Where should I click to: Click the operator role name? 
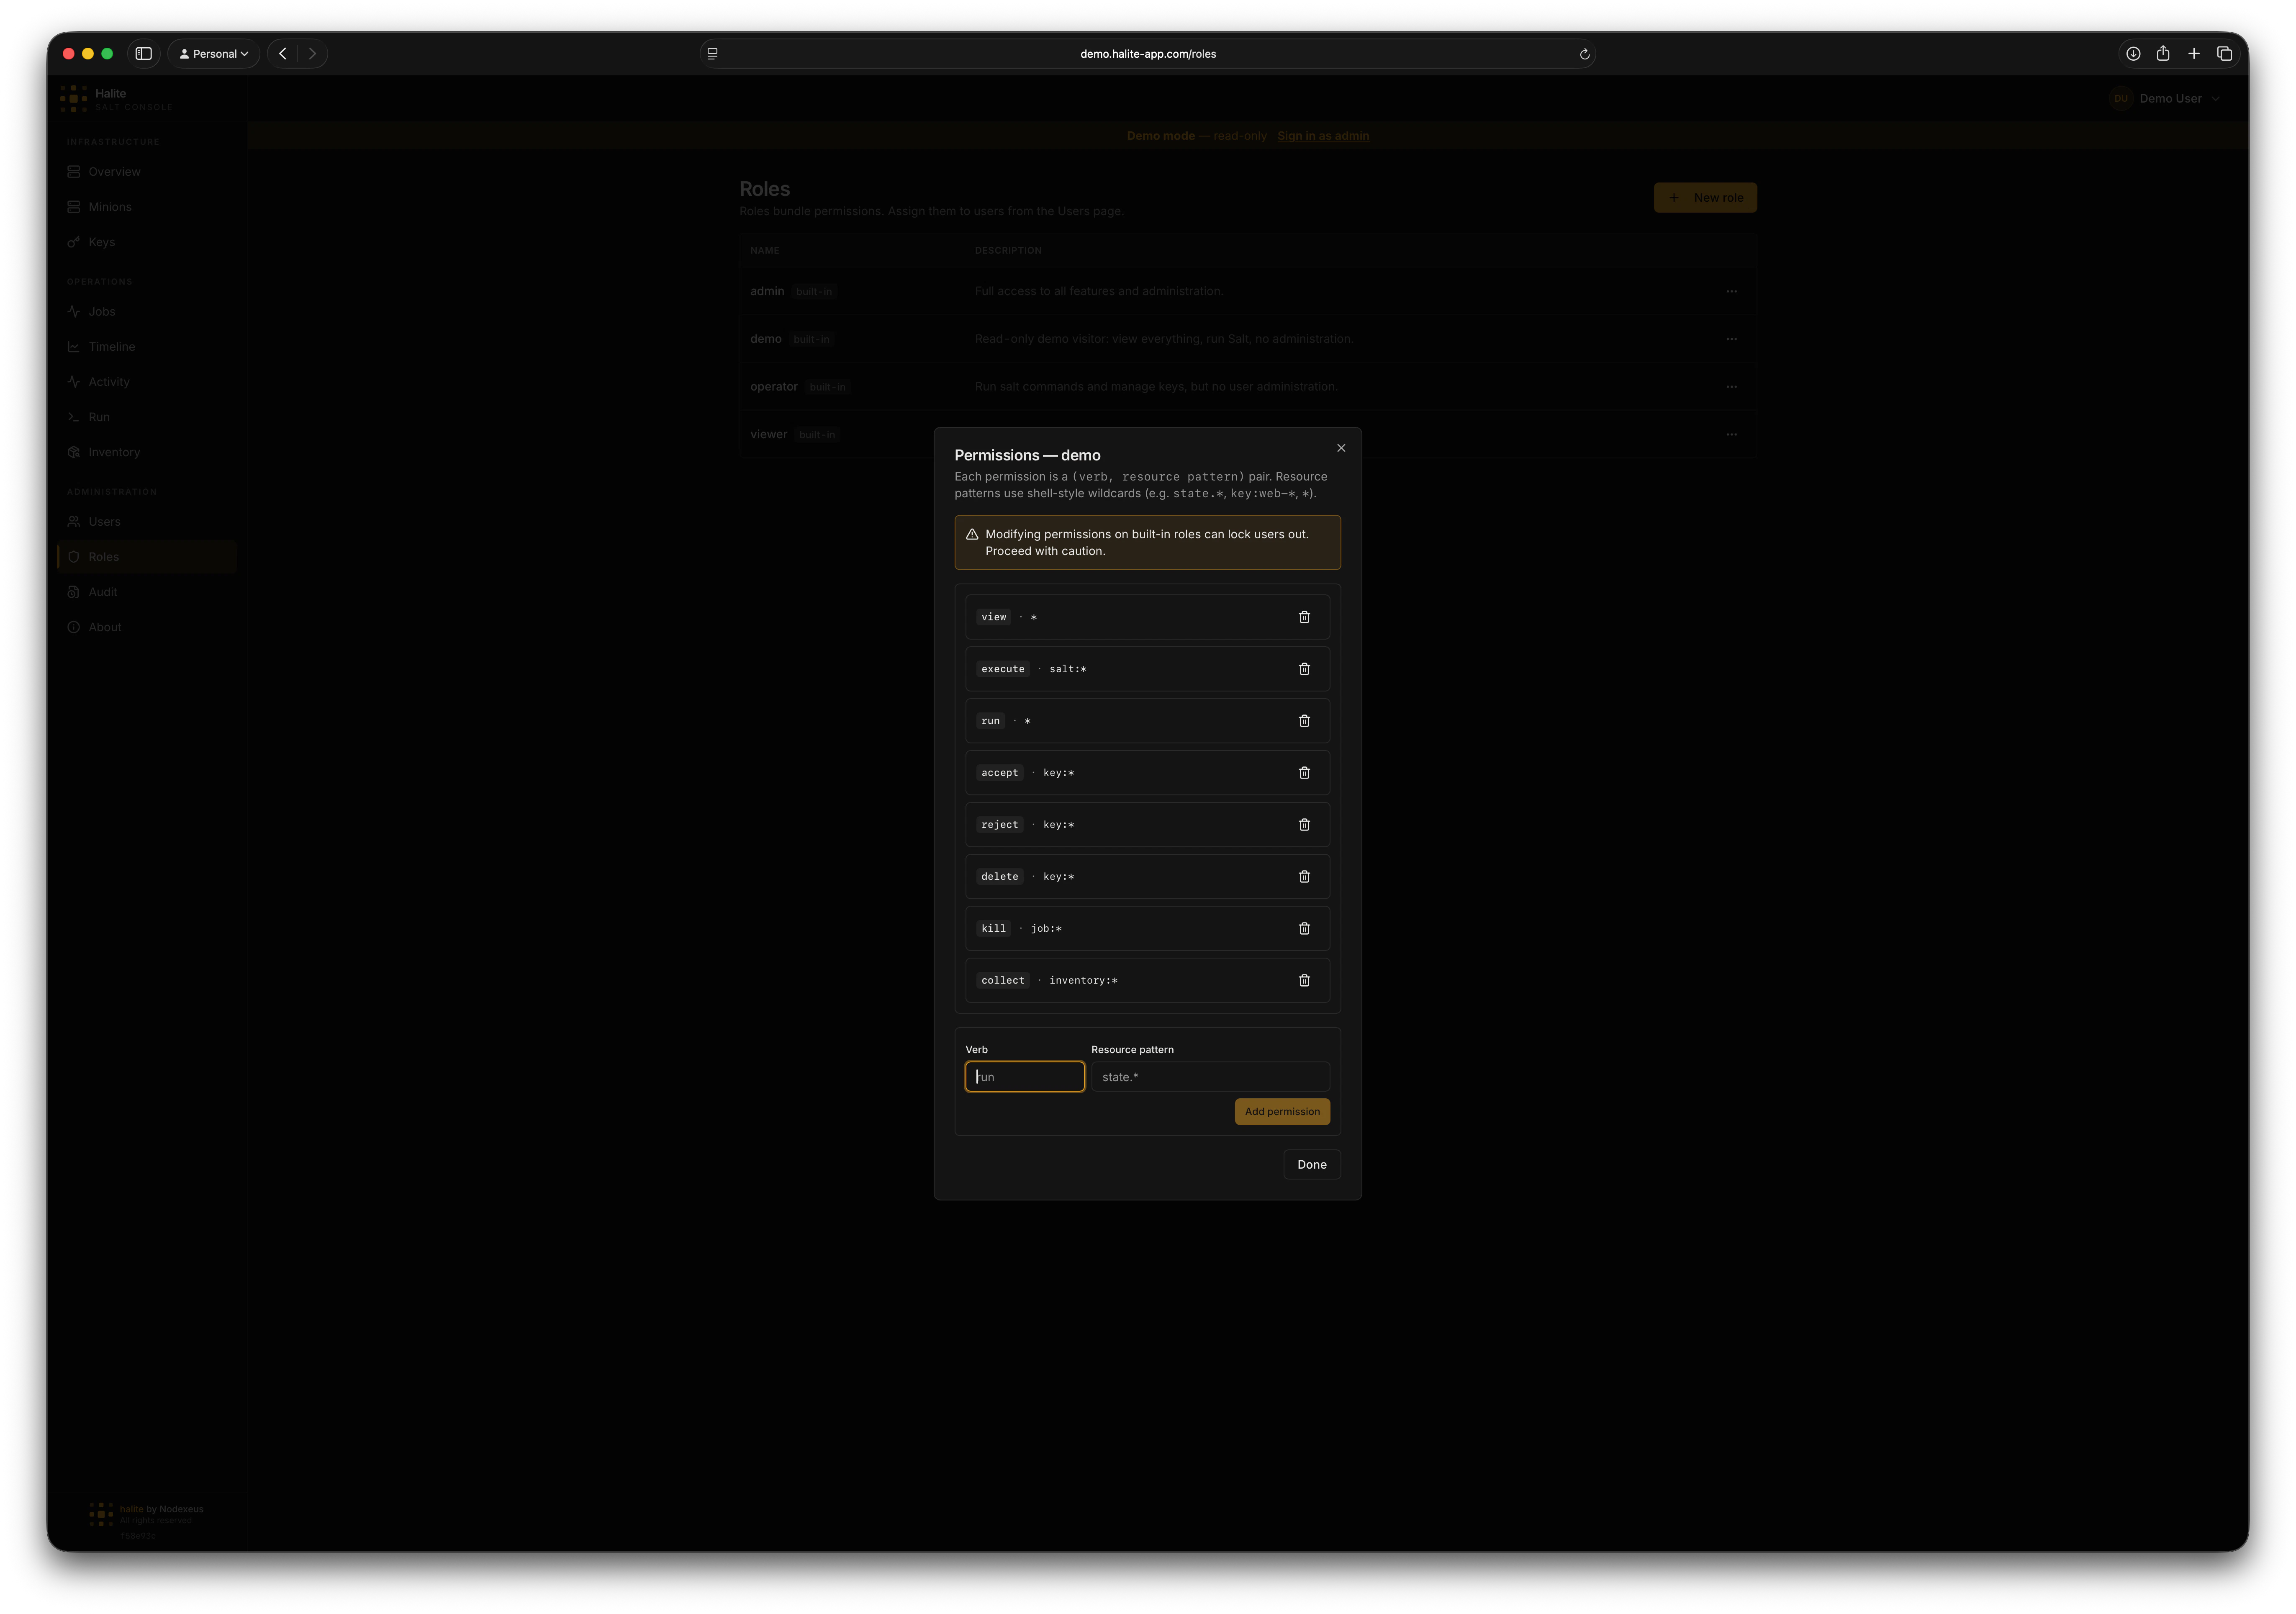tap(774, 387)
